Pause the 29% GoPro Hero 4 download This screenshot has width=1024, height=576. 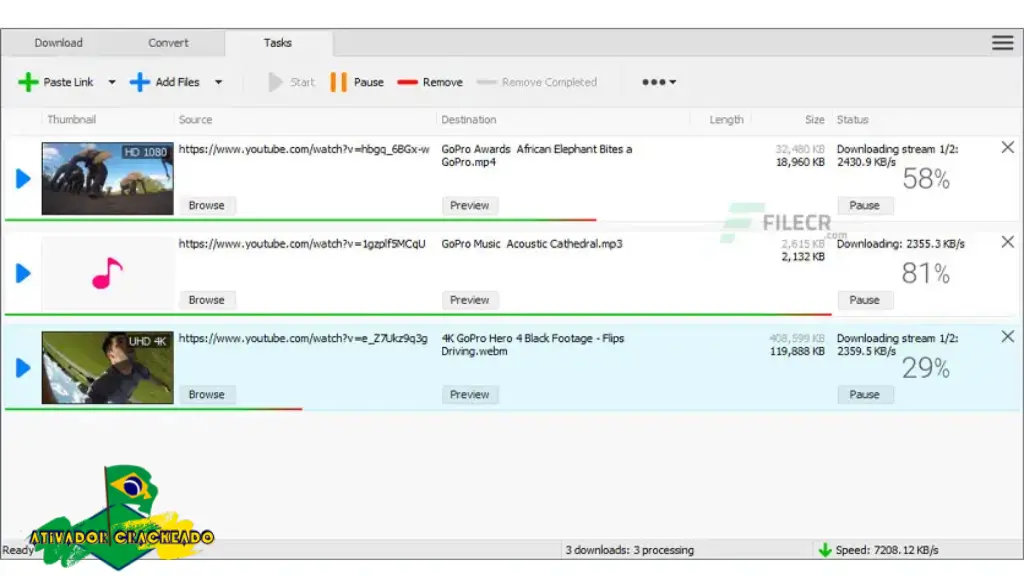pyautogui.click(x=865, y=395)
